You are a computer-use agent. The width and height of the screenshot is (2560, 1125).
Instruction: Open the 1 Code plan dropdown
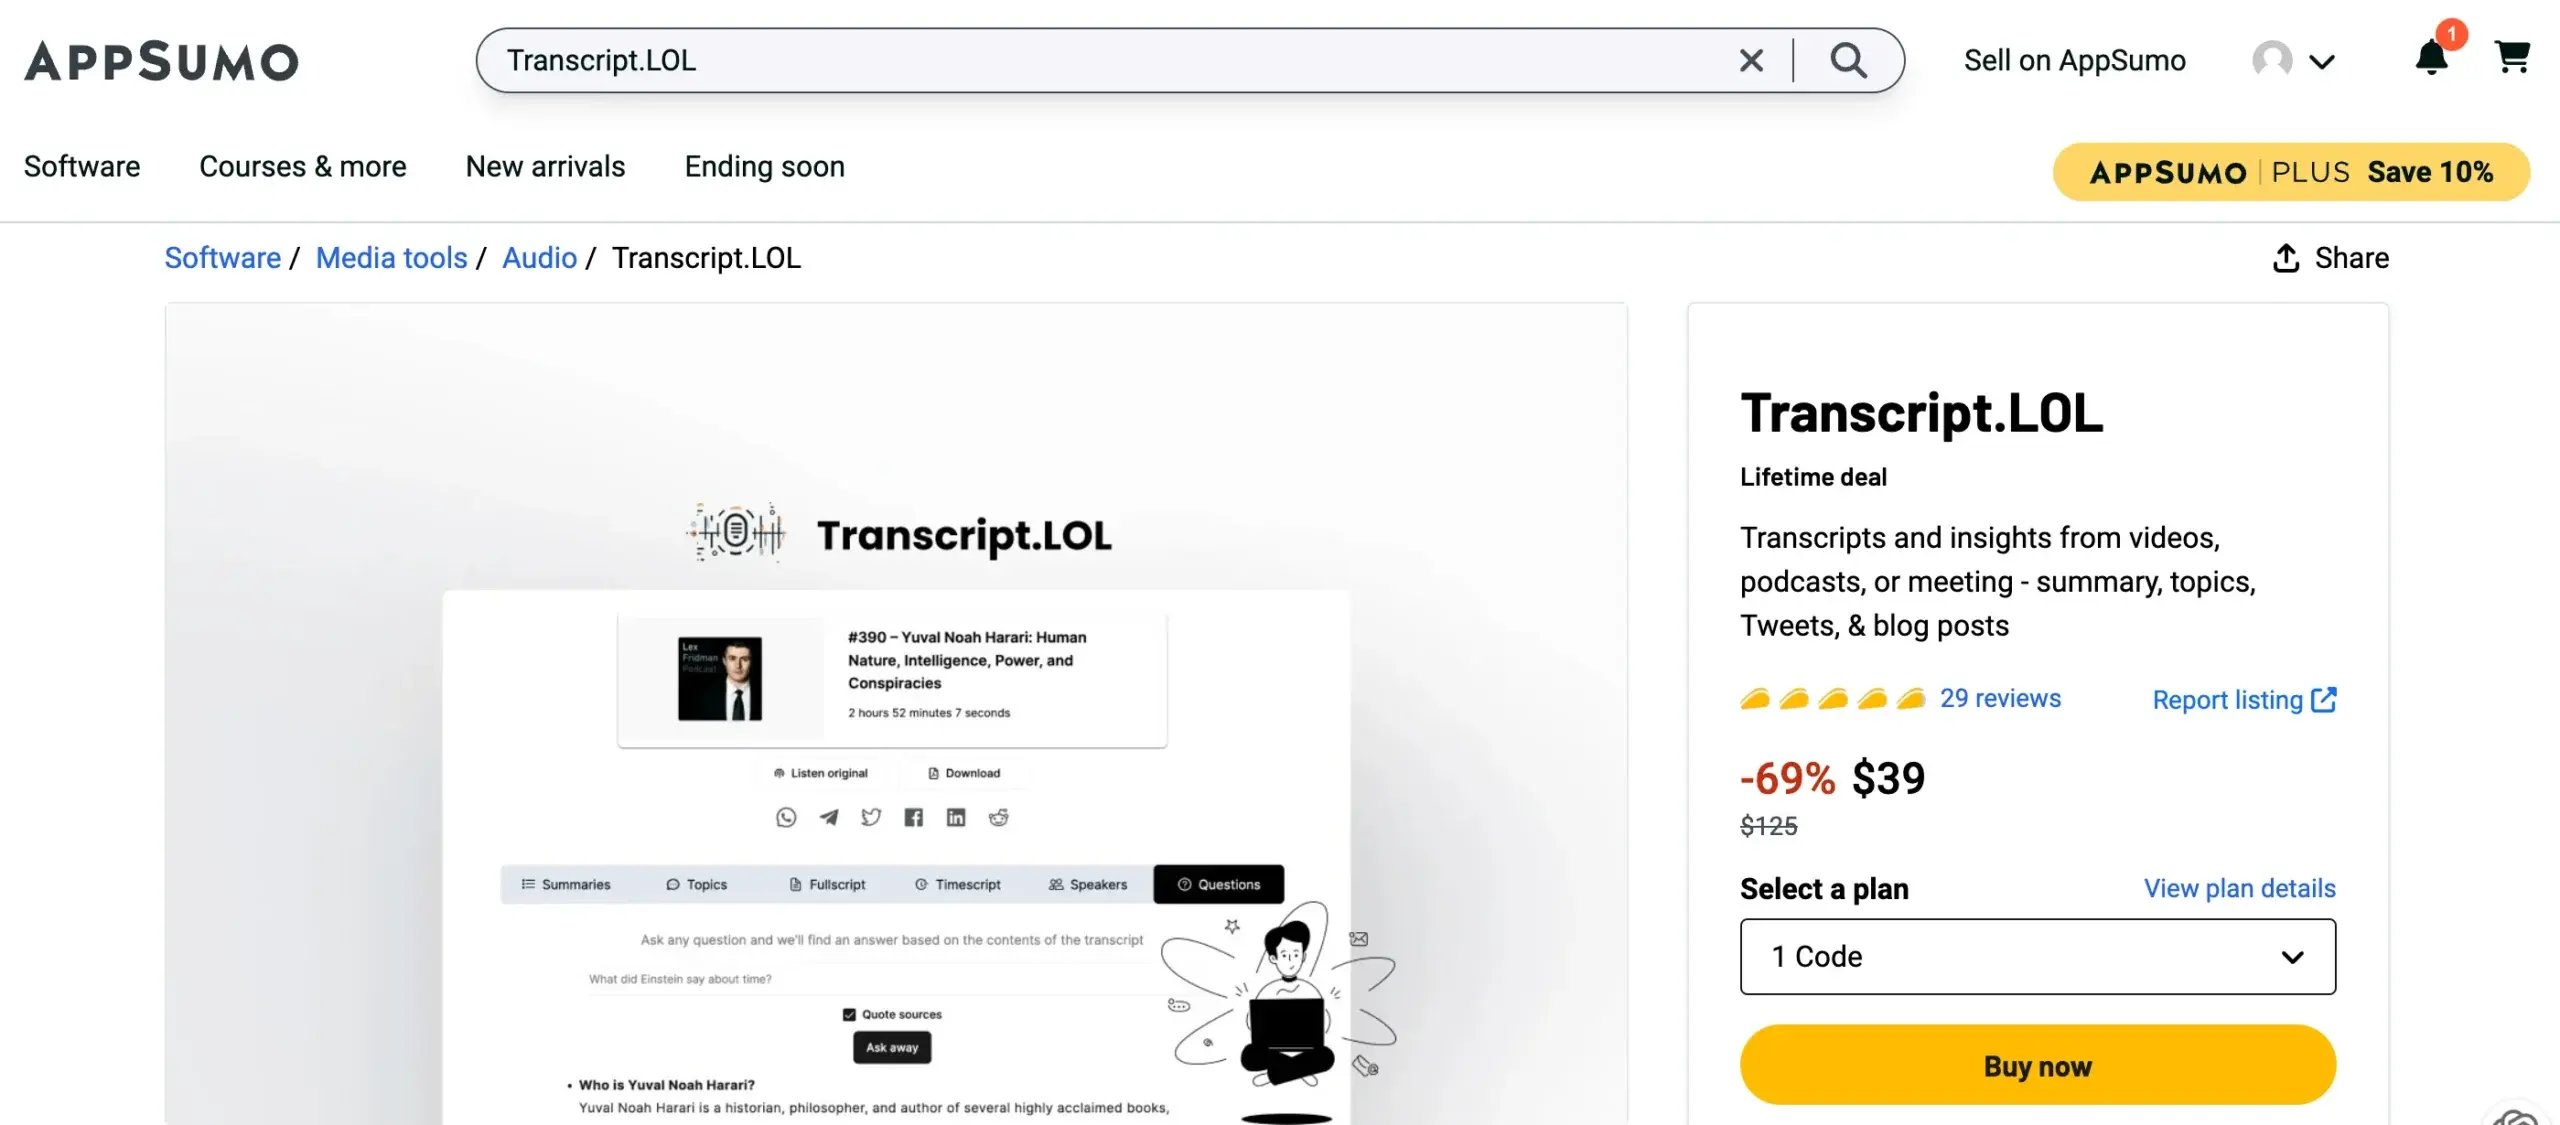tap(2037, 957)
